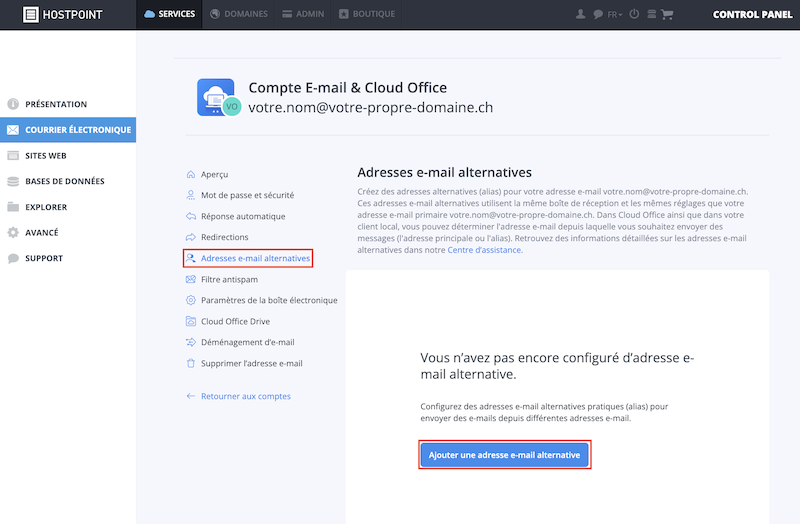
Task: Open the shopping cart icon
Action: pyautogui.click(x=667, y=14)
